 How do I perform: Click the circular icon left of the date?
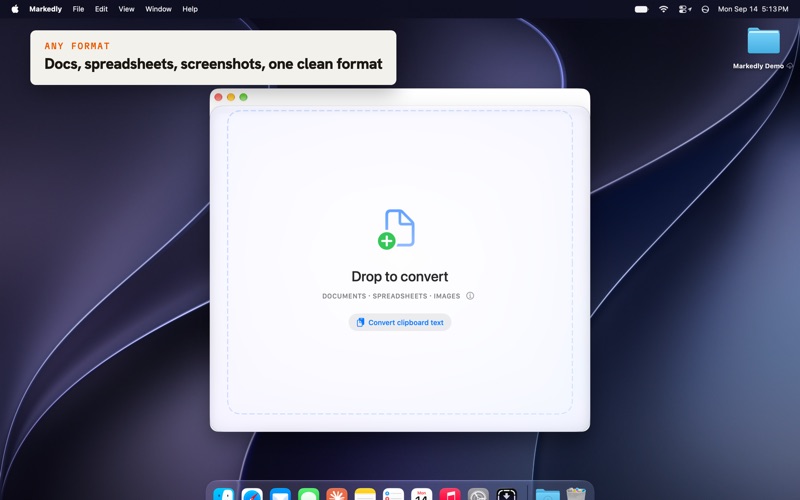point(705,9)
